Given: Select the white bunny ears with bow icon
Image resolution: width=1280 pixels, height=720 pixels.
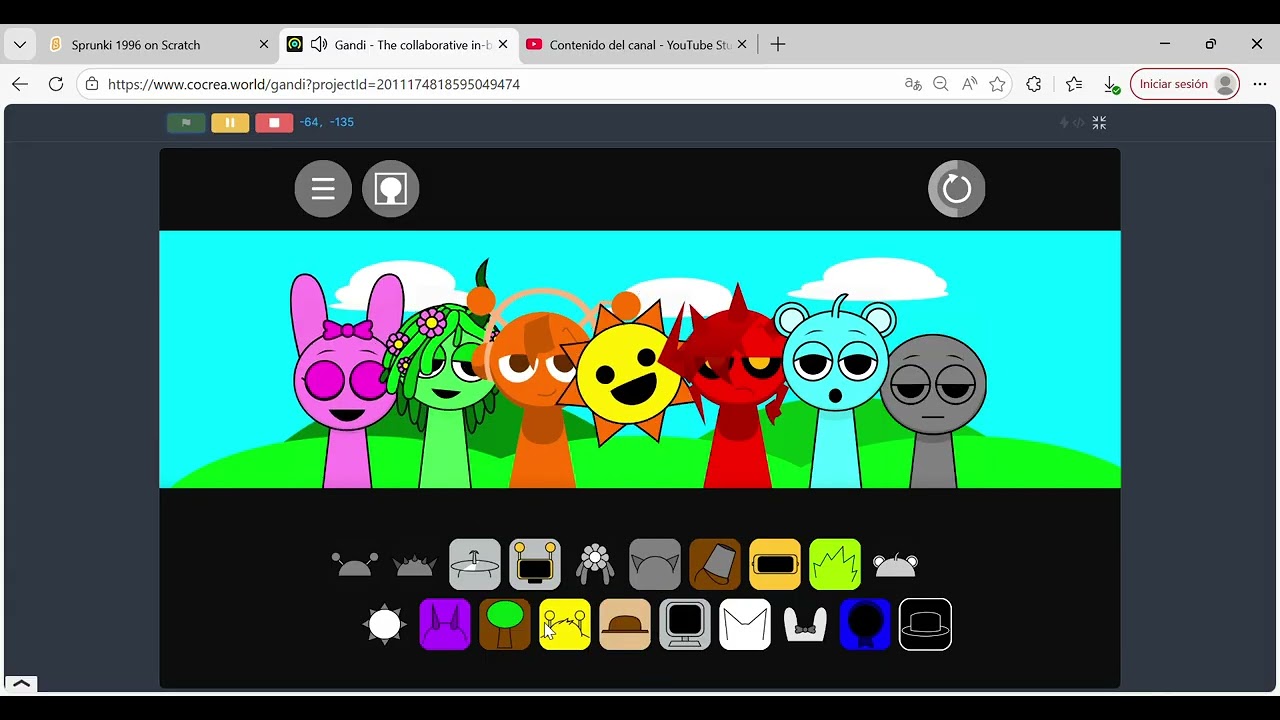Looking at the screenshot, I should point(805,624).
